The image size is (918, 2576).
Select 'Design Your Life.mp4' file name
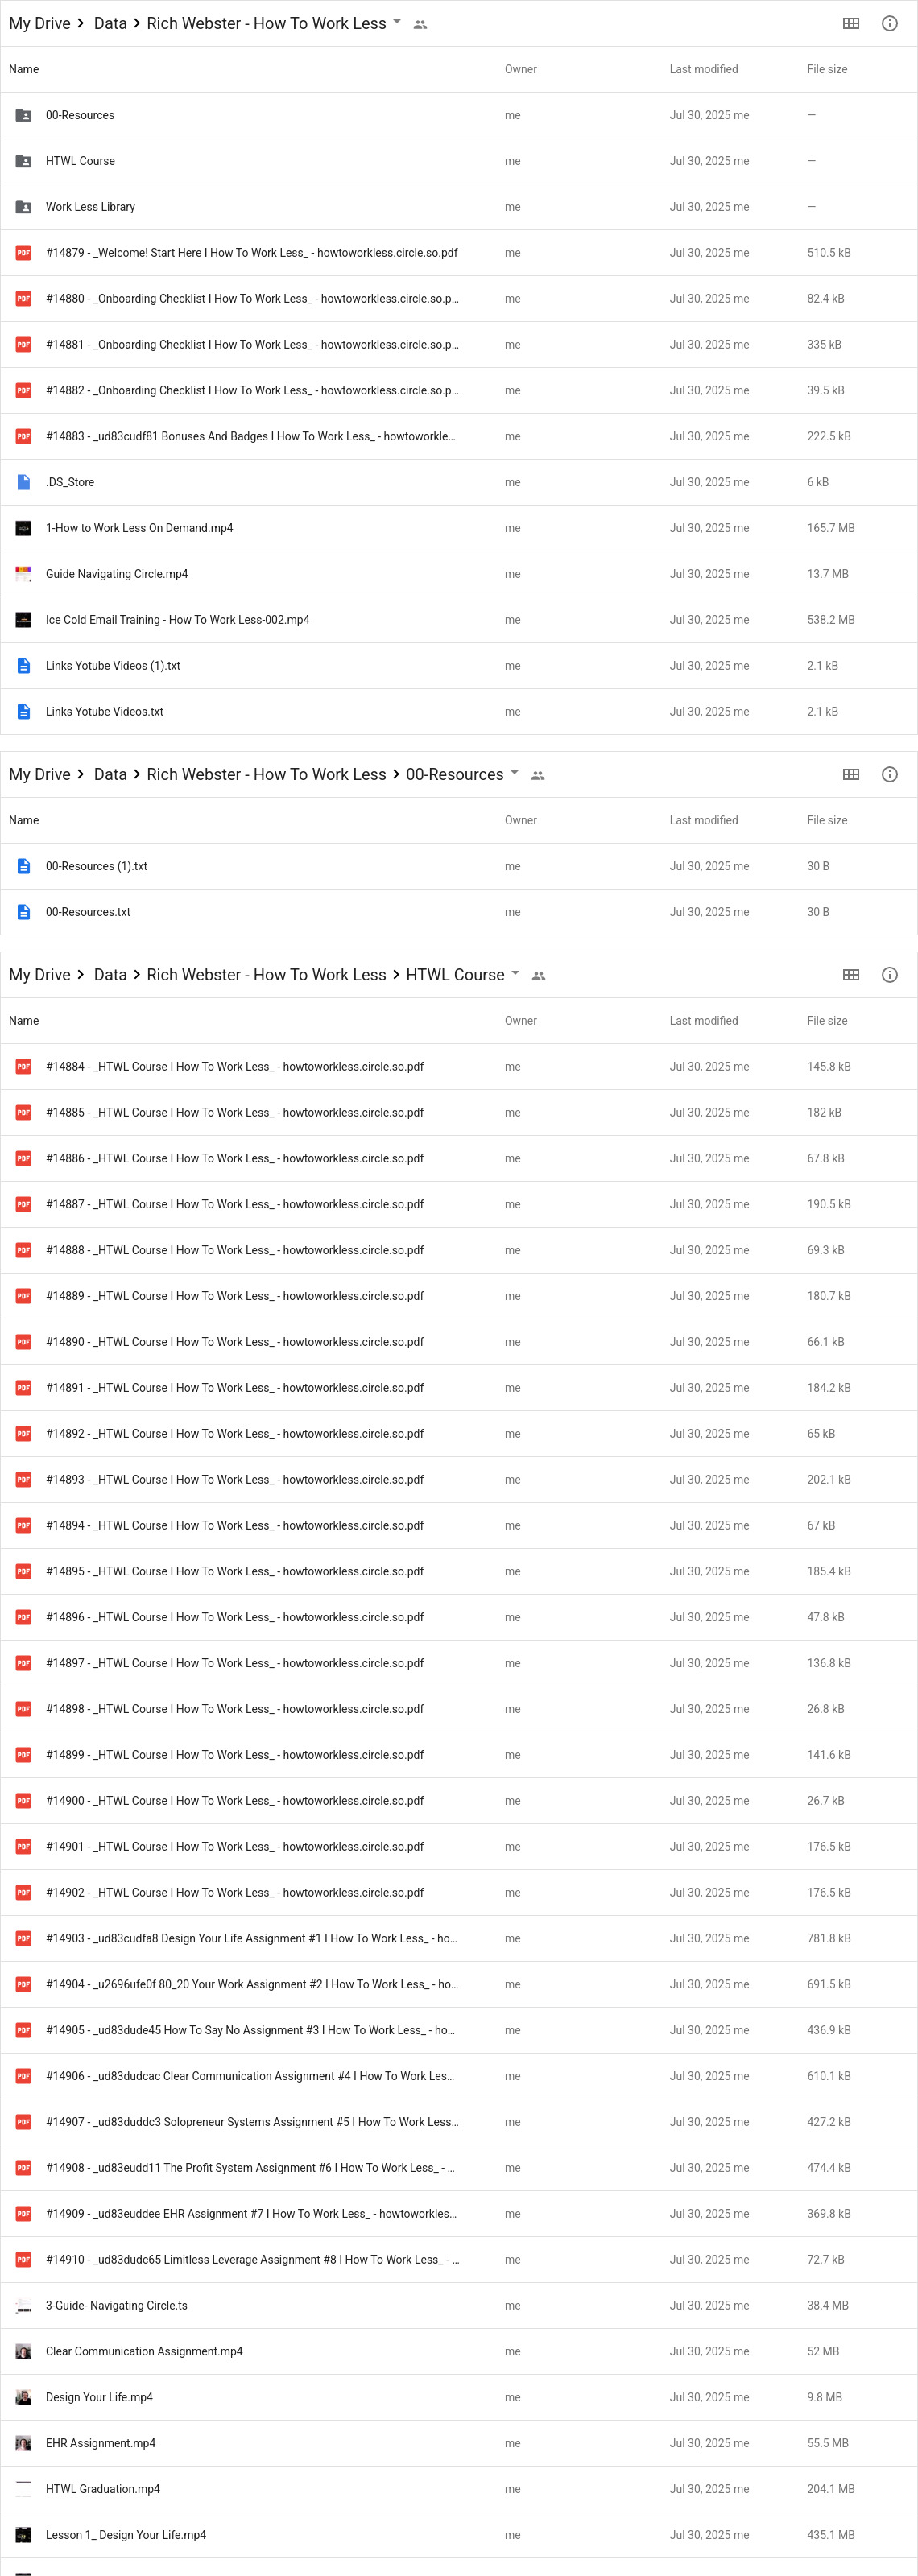(x=99, y=2397)
